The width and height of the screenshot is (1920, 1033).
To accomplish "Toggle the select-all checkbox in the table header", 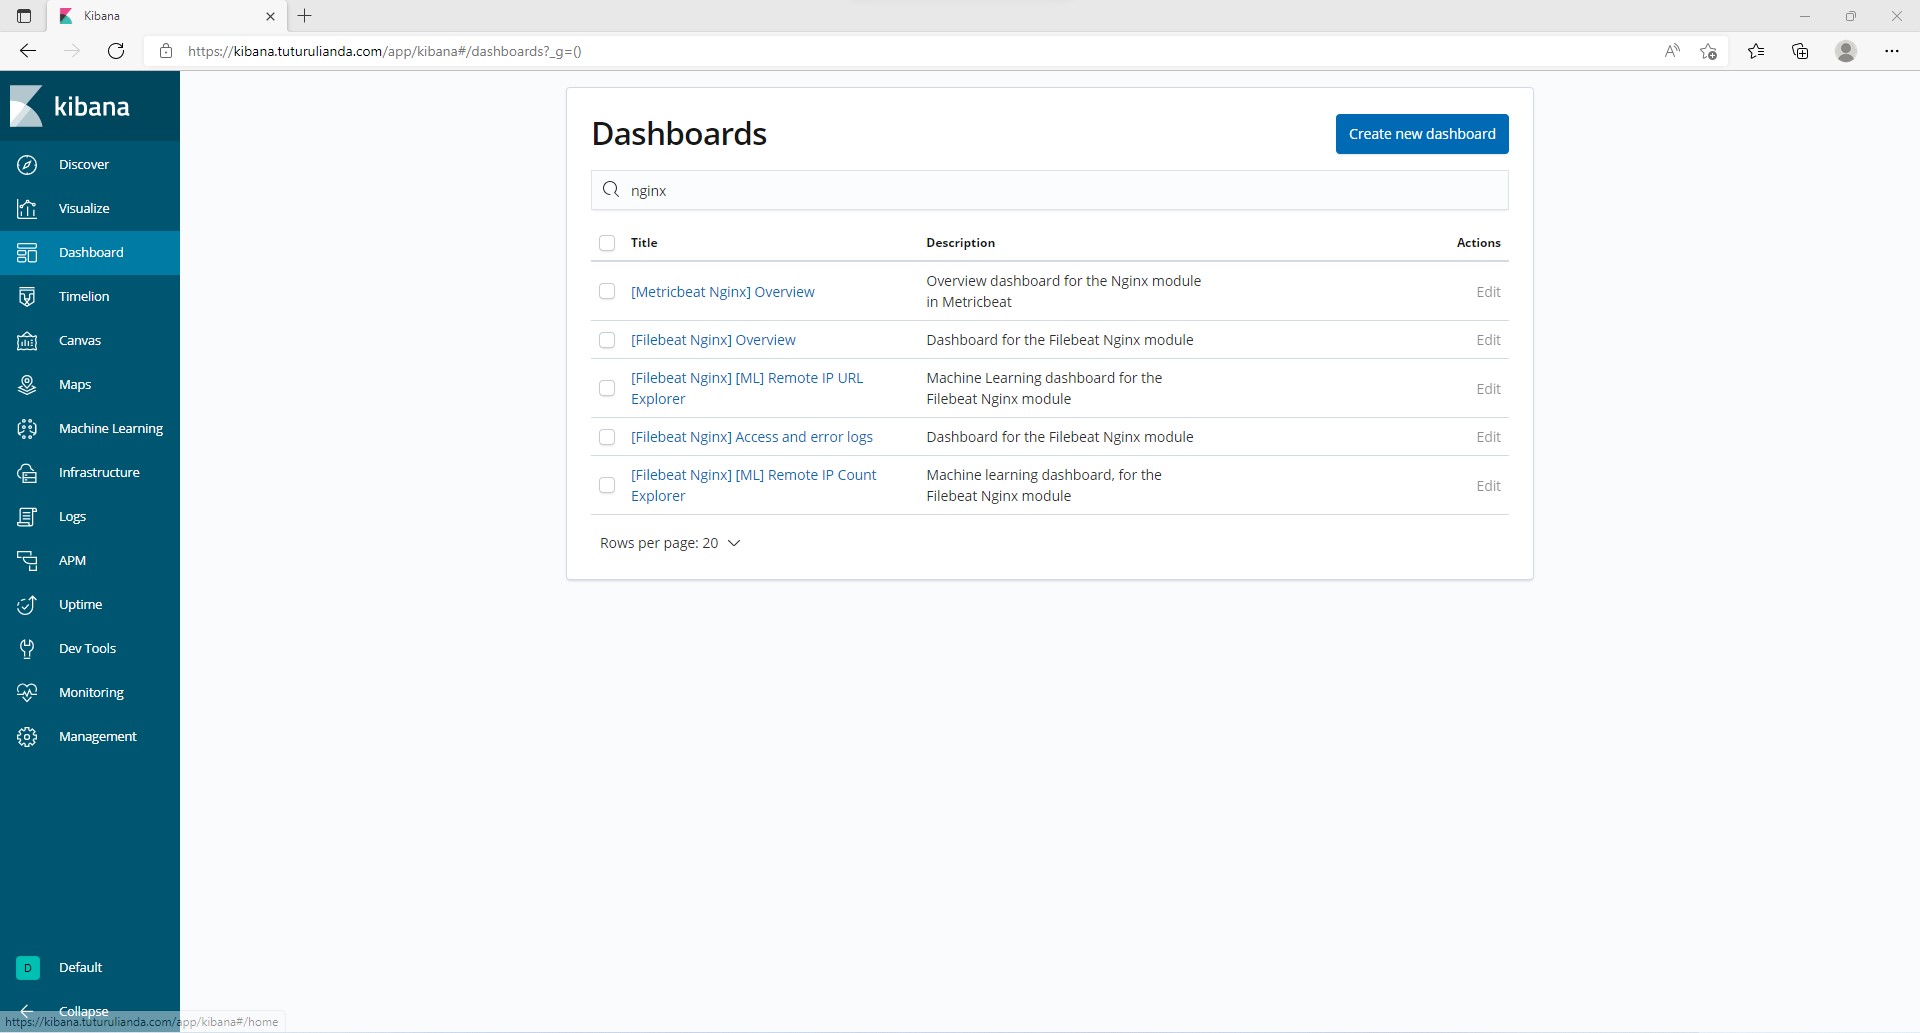I will click(607, 243).
